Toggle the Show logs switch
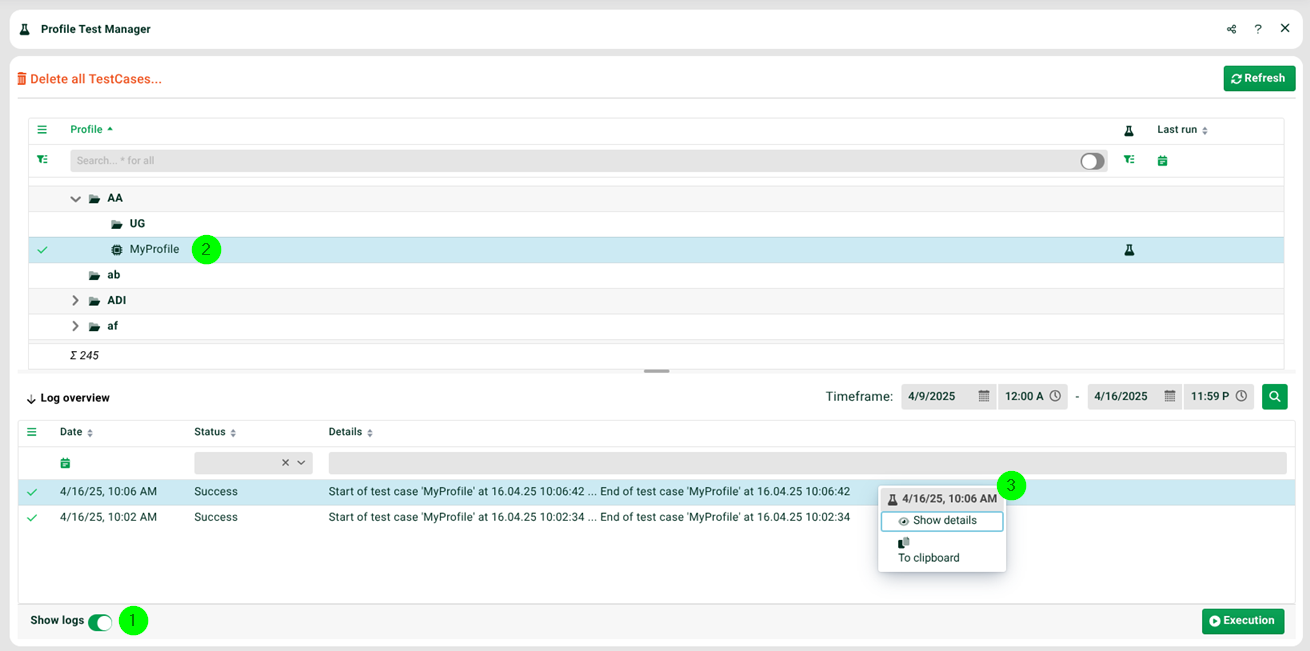 coord(100,622)
